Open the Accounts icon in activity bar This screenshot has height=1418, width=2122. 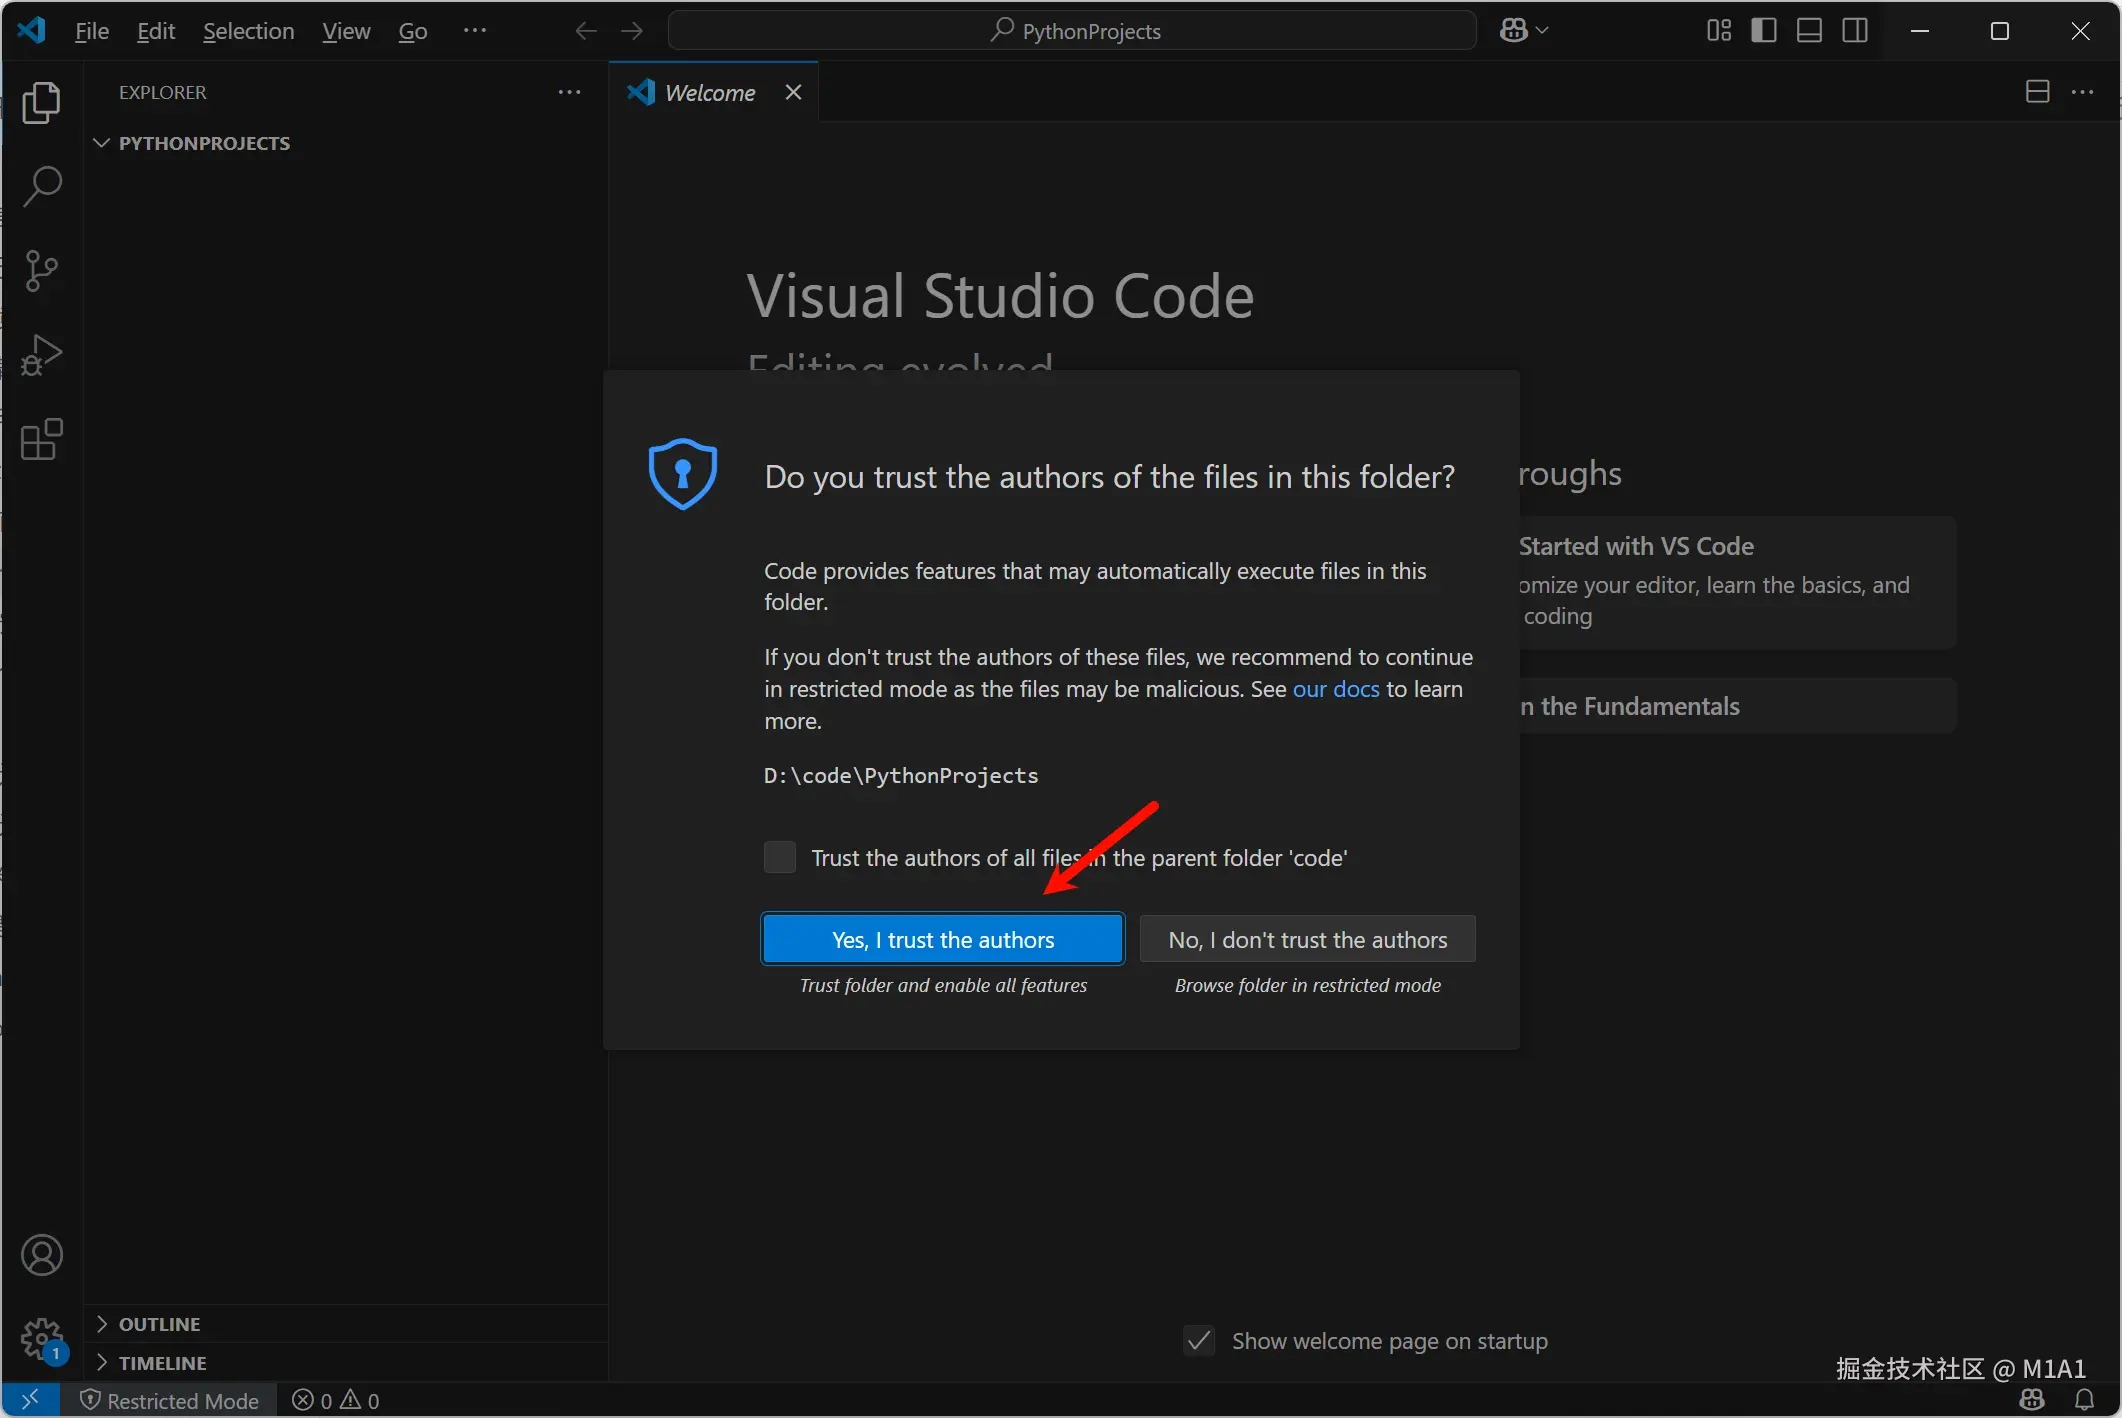tap(41, 1255)
